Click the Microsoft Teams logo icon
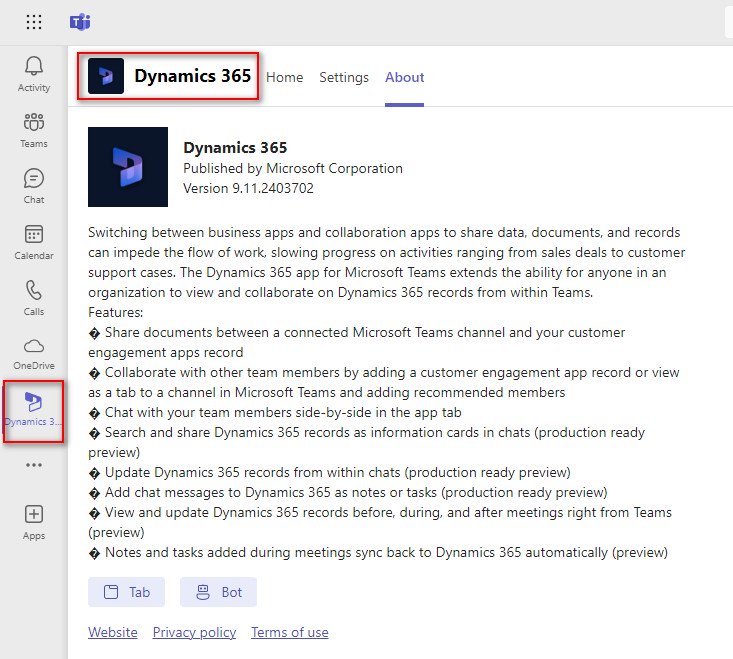This screenshot has height=659, width=733. (80, 22)
